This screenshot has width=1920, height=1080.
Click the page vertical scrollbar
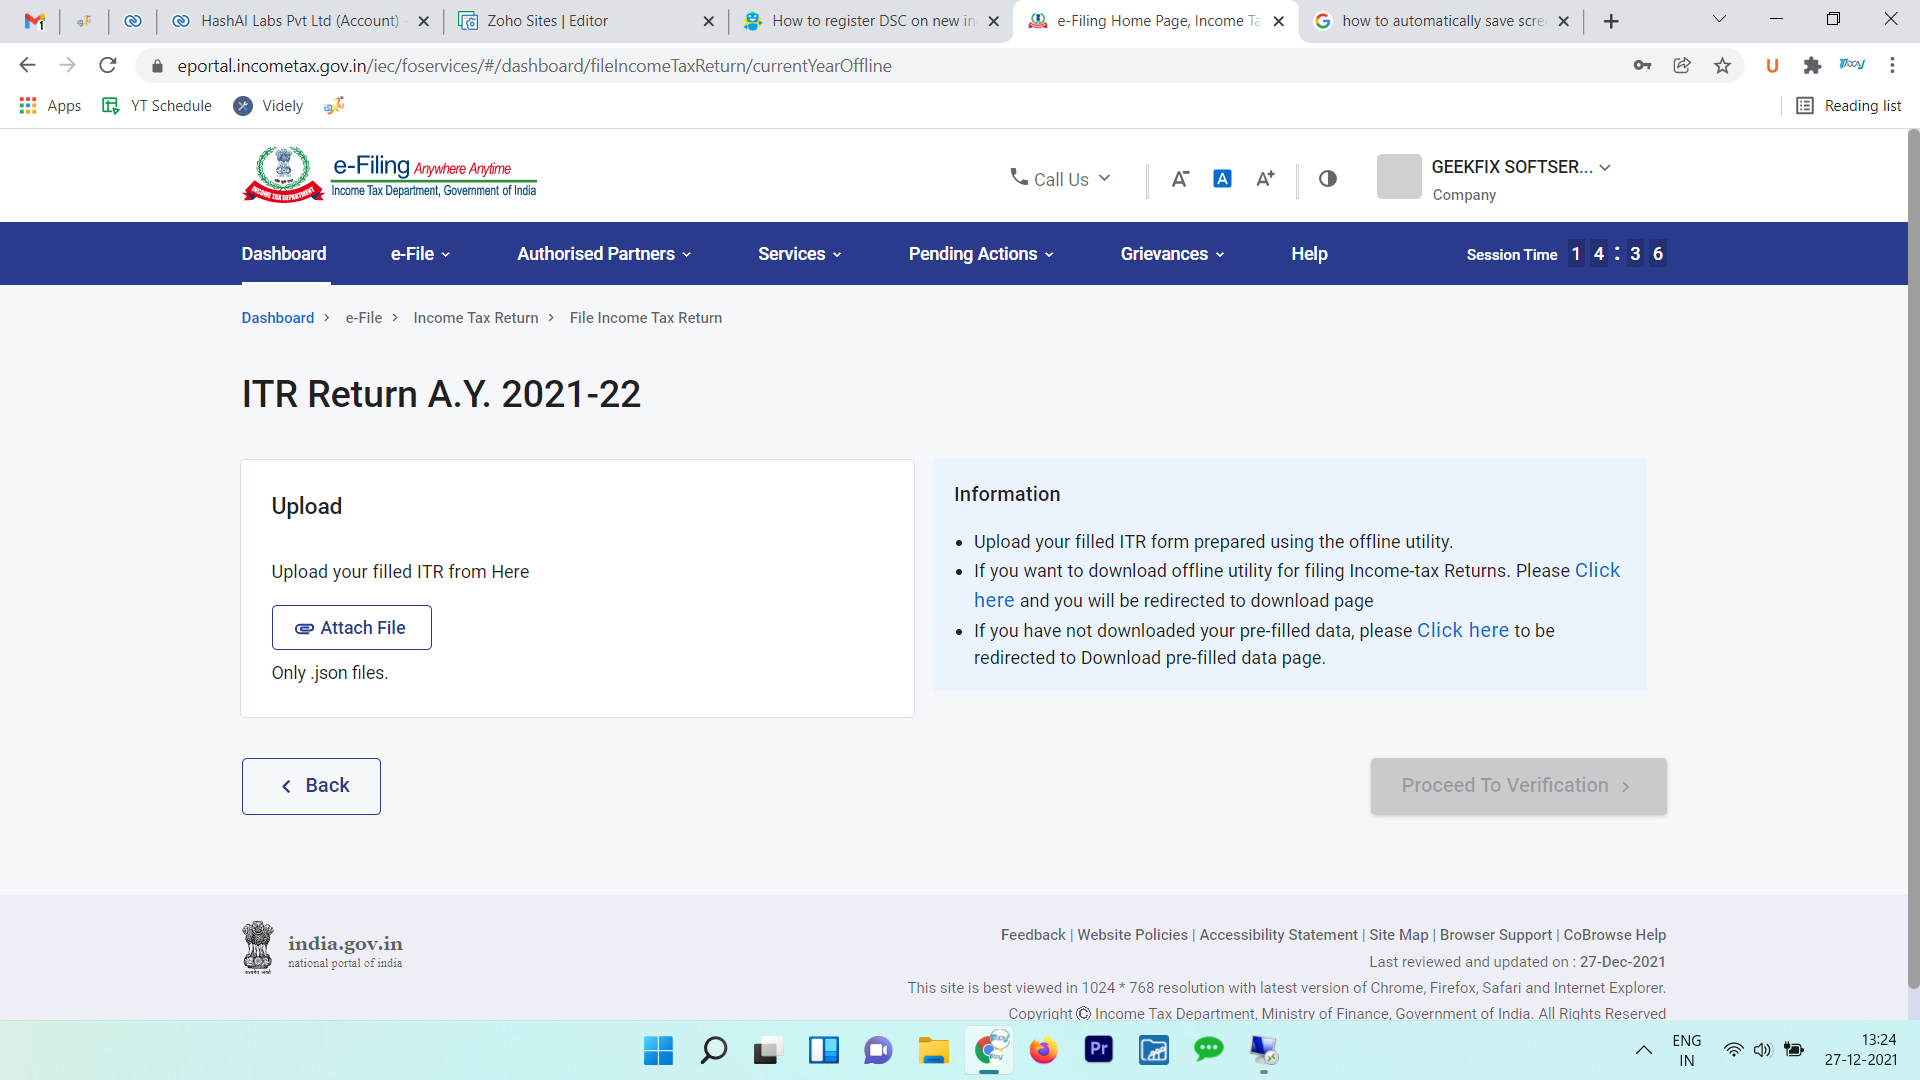click(x=1913, y=560)
